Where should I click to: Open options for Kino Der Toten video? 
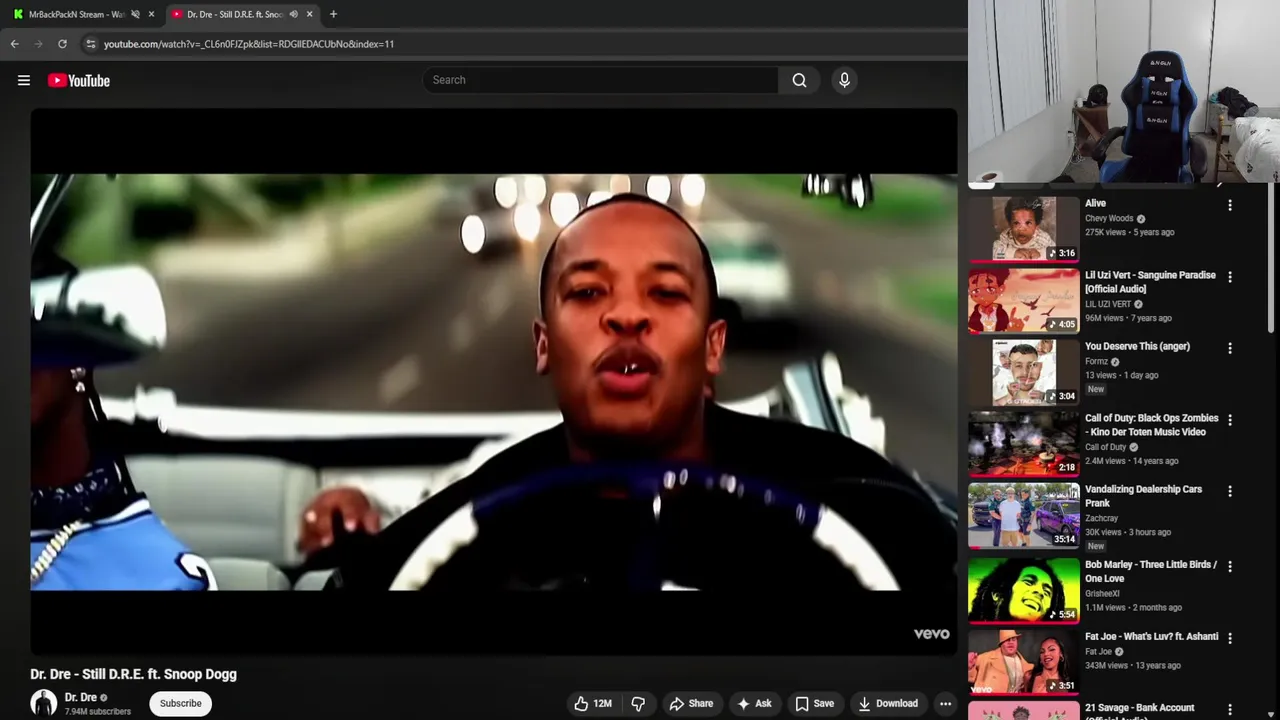[x=1230, y=420]
